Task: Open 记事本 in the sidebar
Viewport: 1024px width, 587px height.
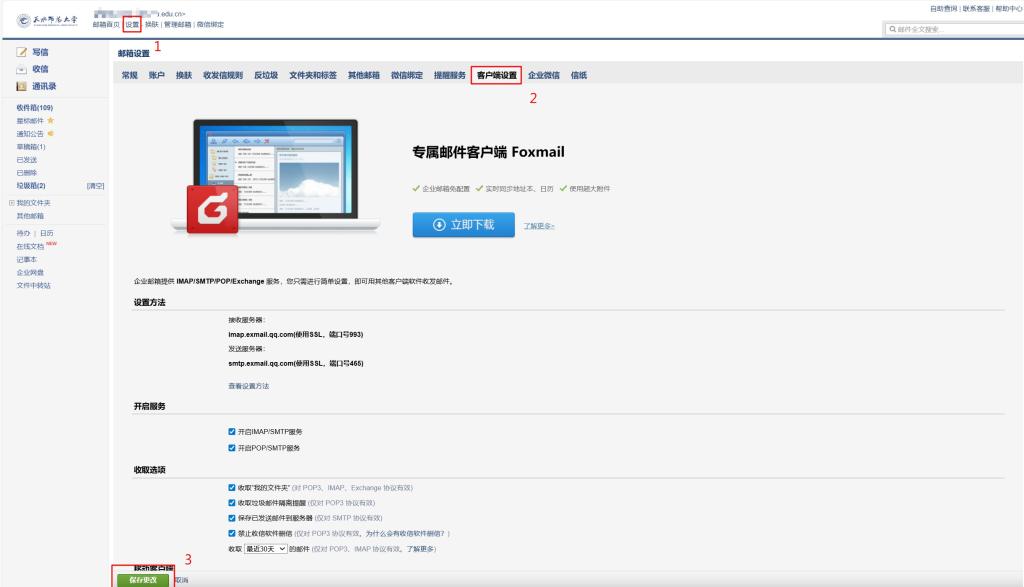Action: [27, 260]
